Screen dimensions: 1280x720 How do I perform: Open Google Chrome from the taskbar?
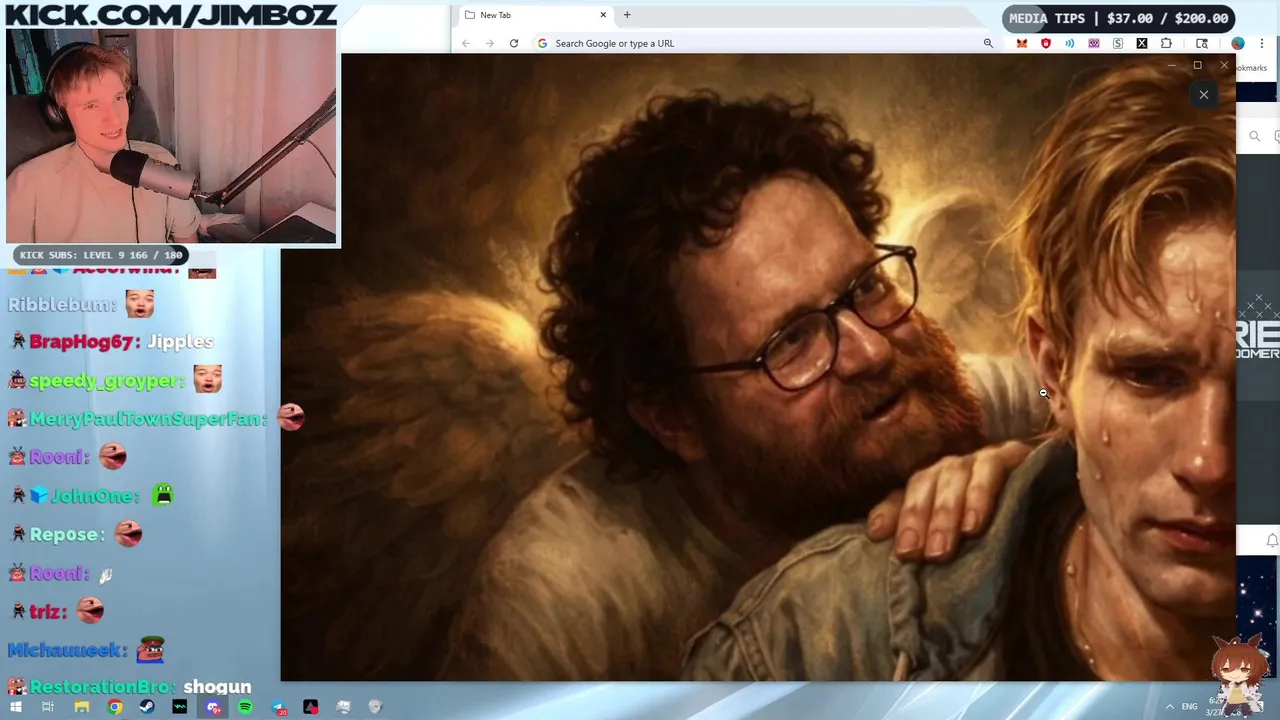click(115, 708)
